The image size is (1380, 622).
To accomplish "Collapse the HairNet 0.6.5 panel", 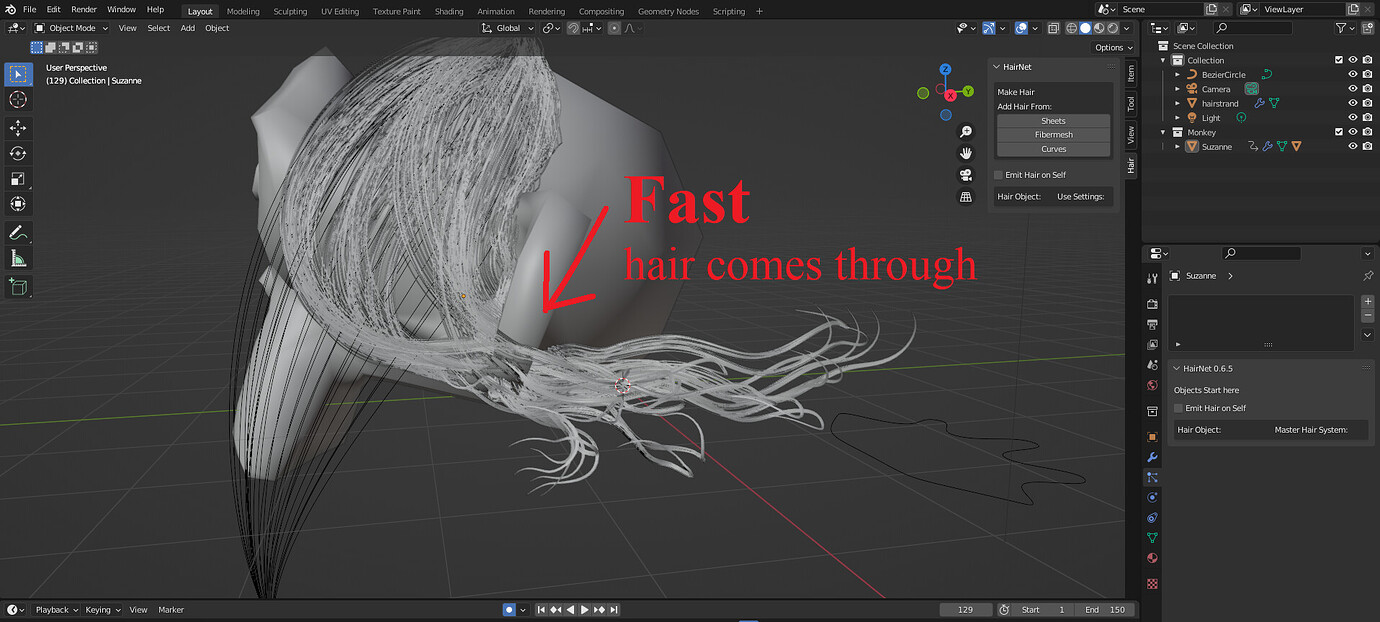I will pos(1176,369).
